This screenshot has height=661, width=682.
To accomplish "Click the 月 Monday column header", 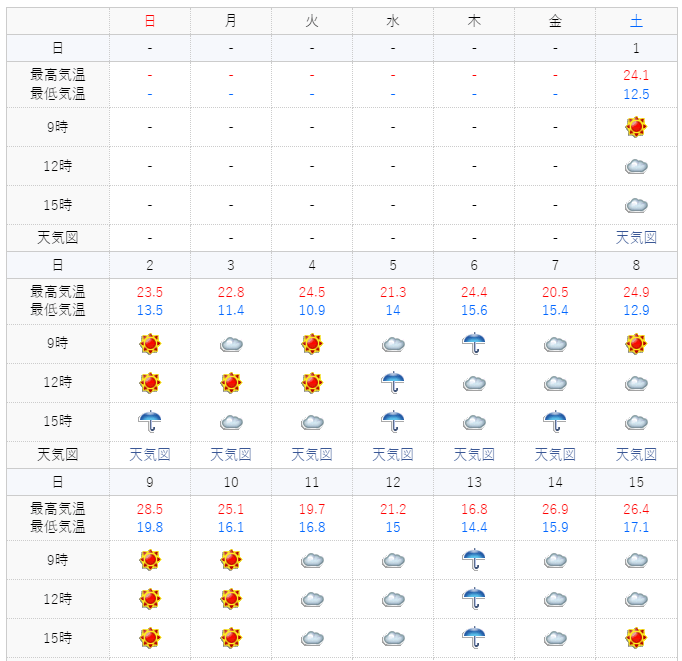I will (231, 21).
